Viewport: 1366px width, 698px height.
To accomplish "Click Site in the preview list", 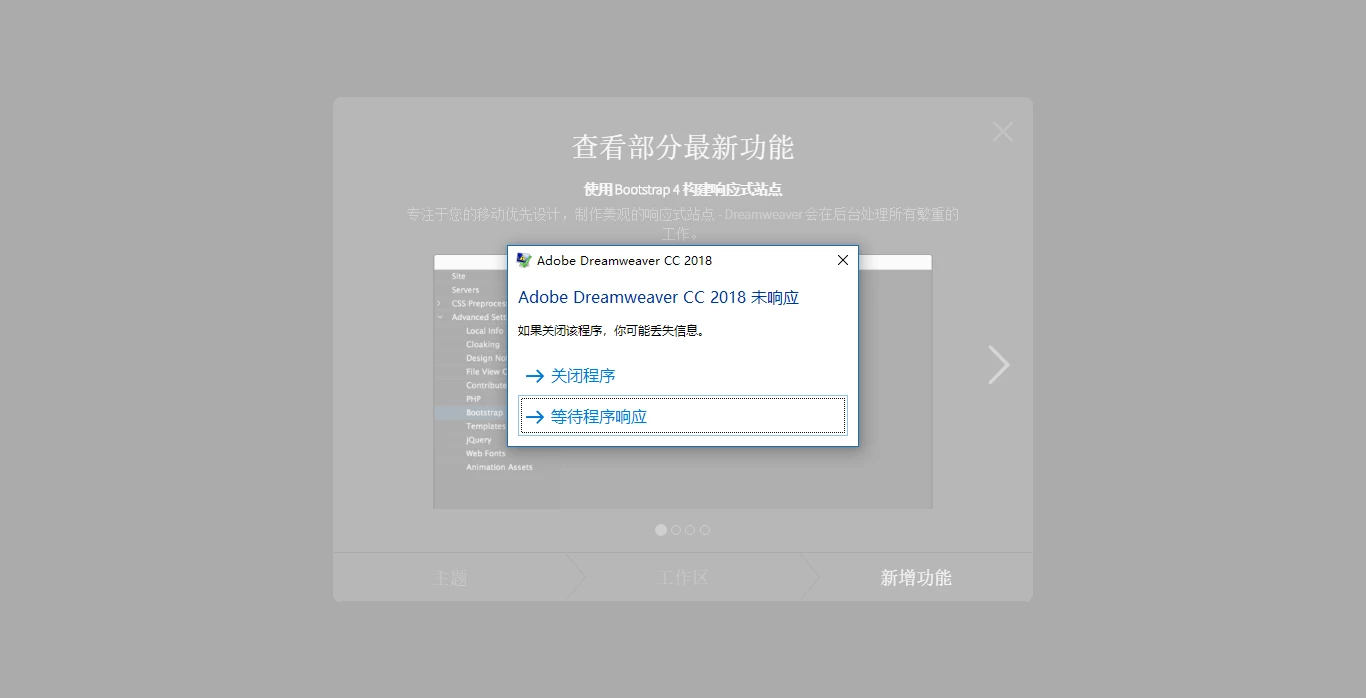I will pyautogui.click(x=458, y=276).
